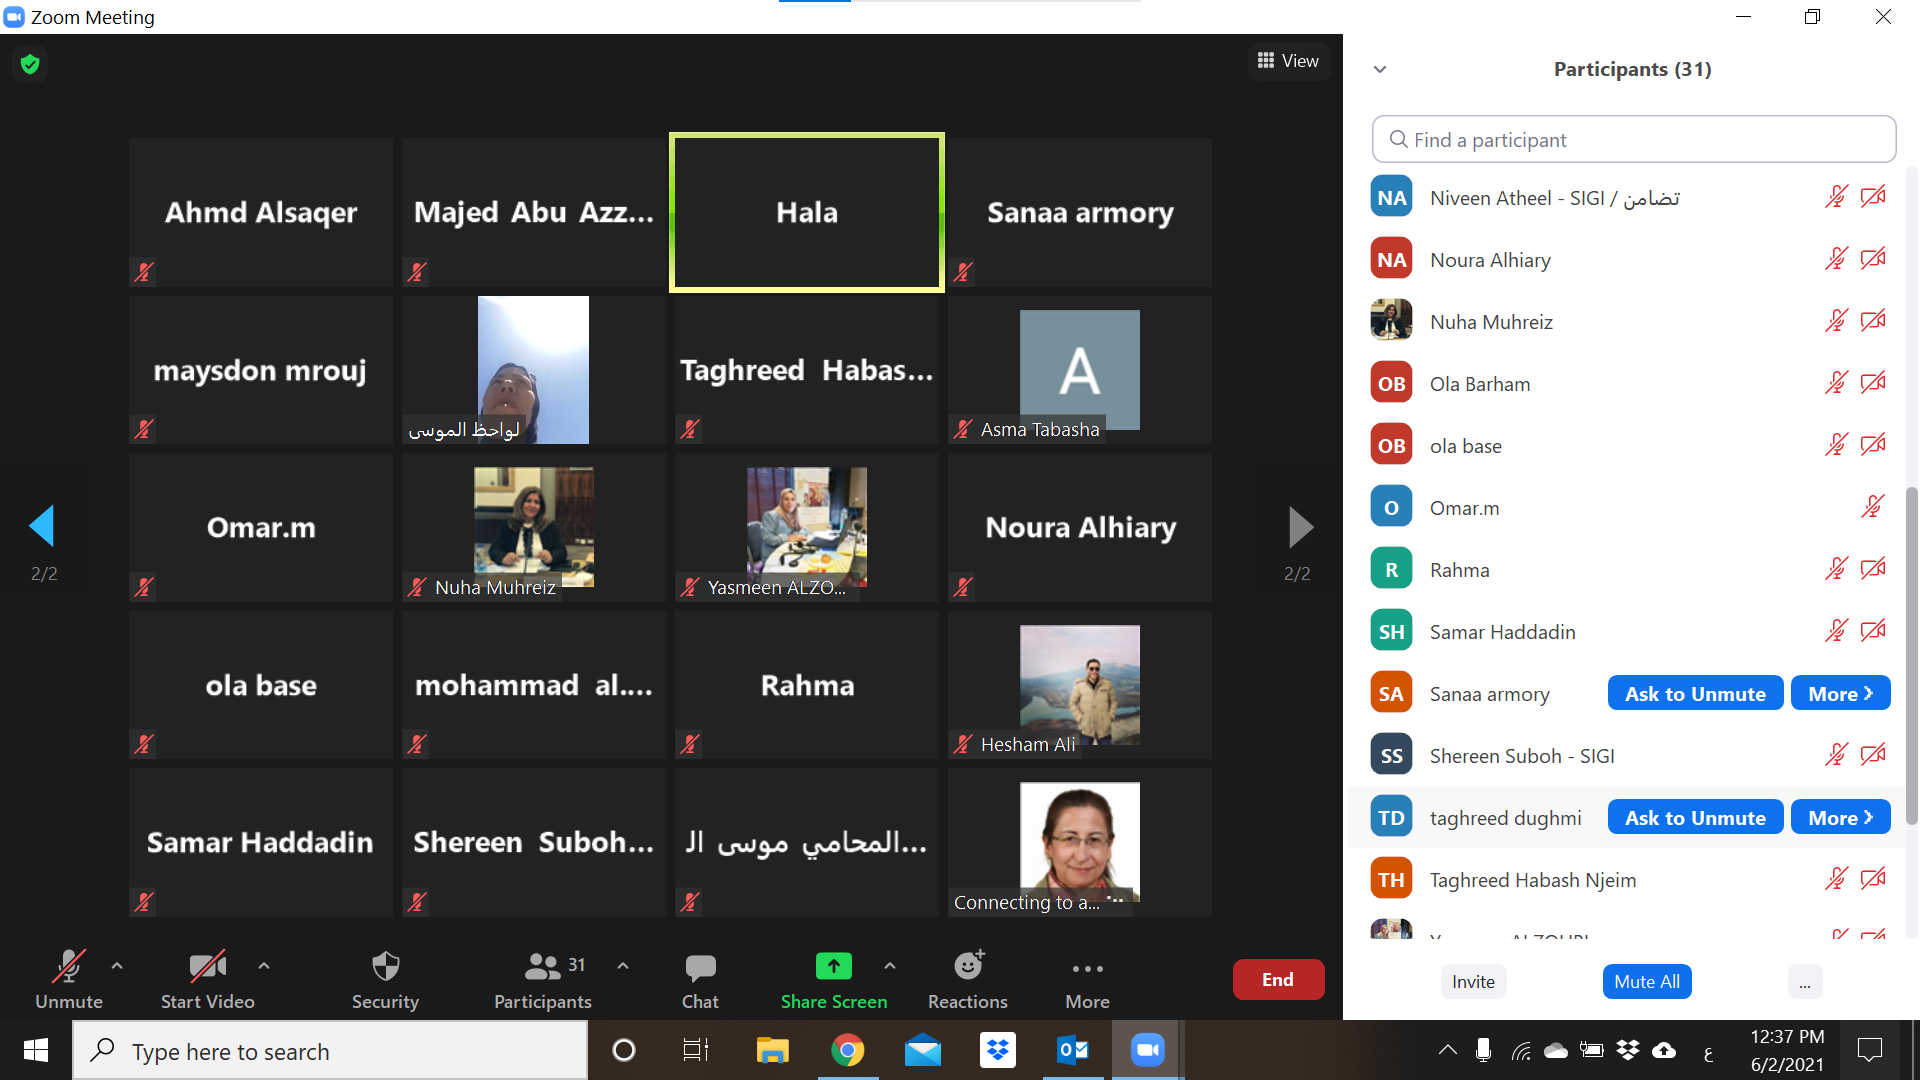Viewport: 1920px width, 1080px height.
Task: Open the Reactions panel
Action: pos(966,980)
